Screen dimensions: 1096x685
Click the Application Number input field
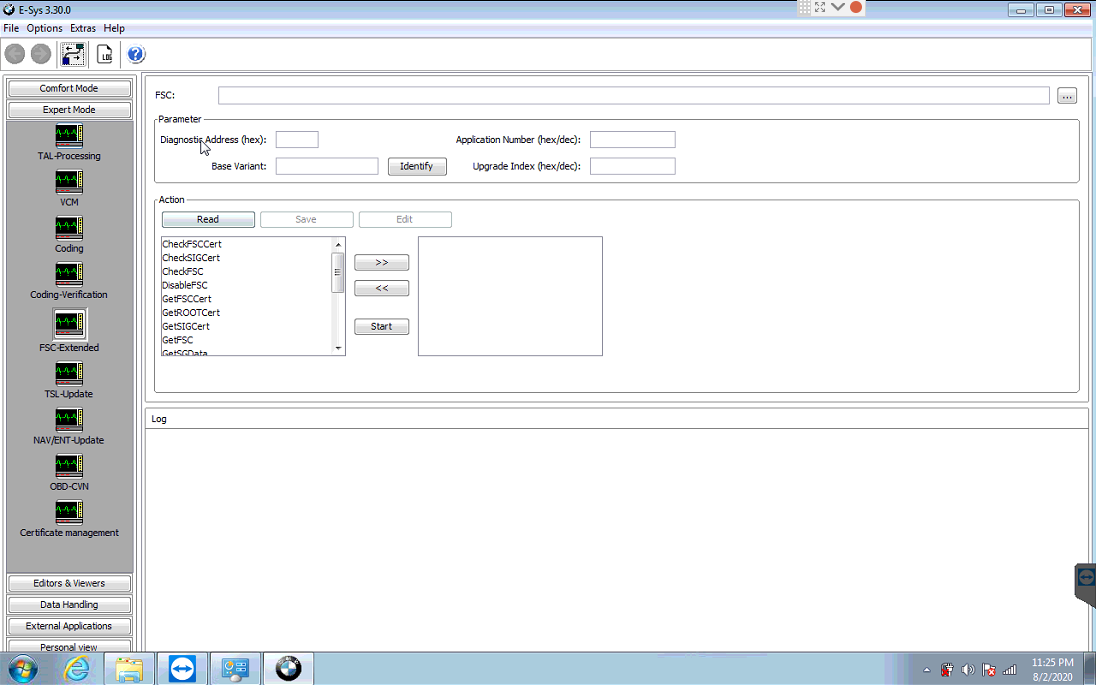point(633,139)
